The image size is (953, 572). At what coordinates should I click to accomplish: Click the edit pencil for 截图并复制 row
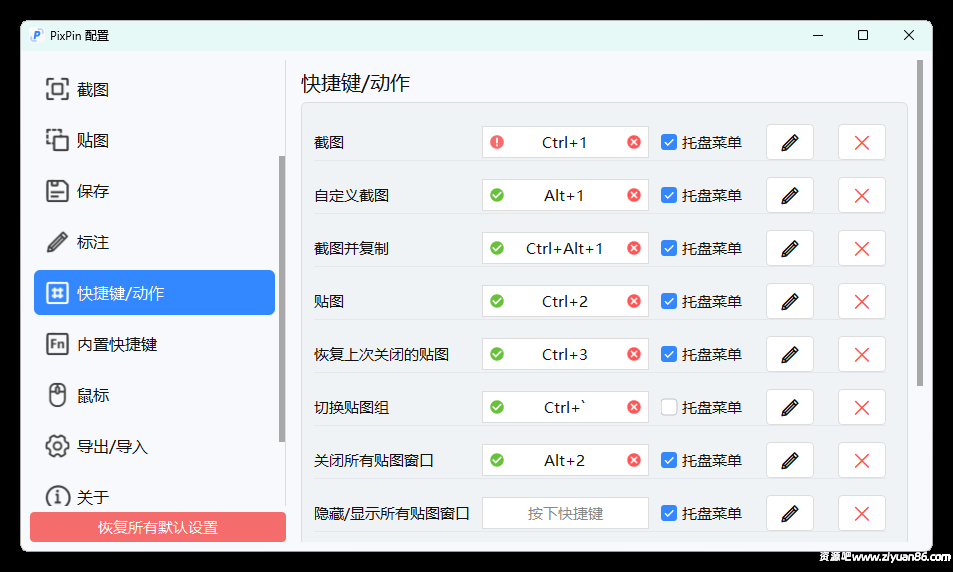790,248
